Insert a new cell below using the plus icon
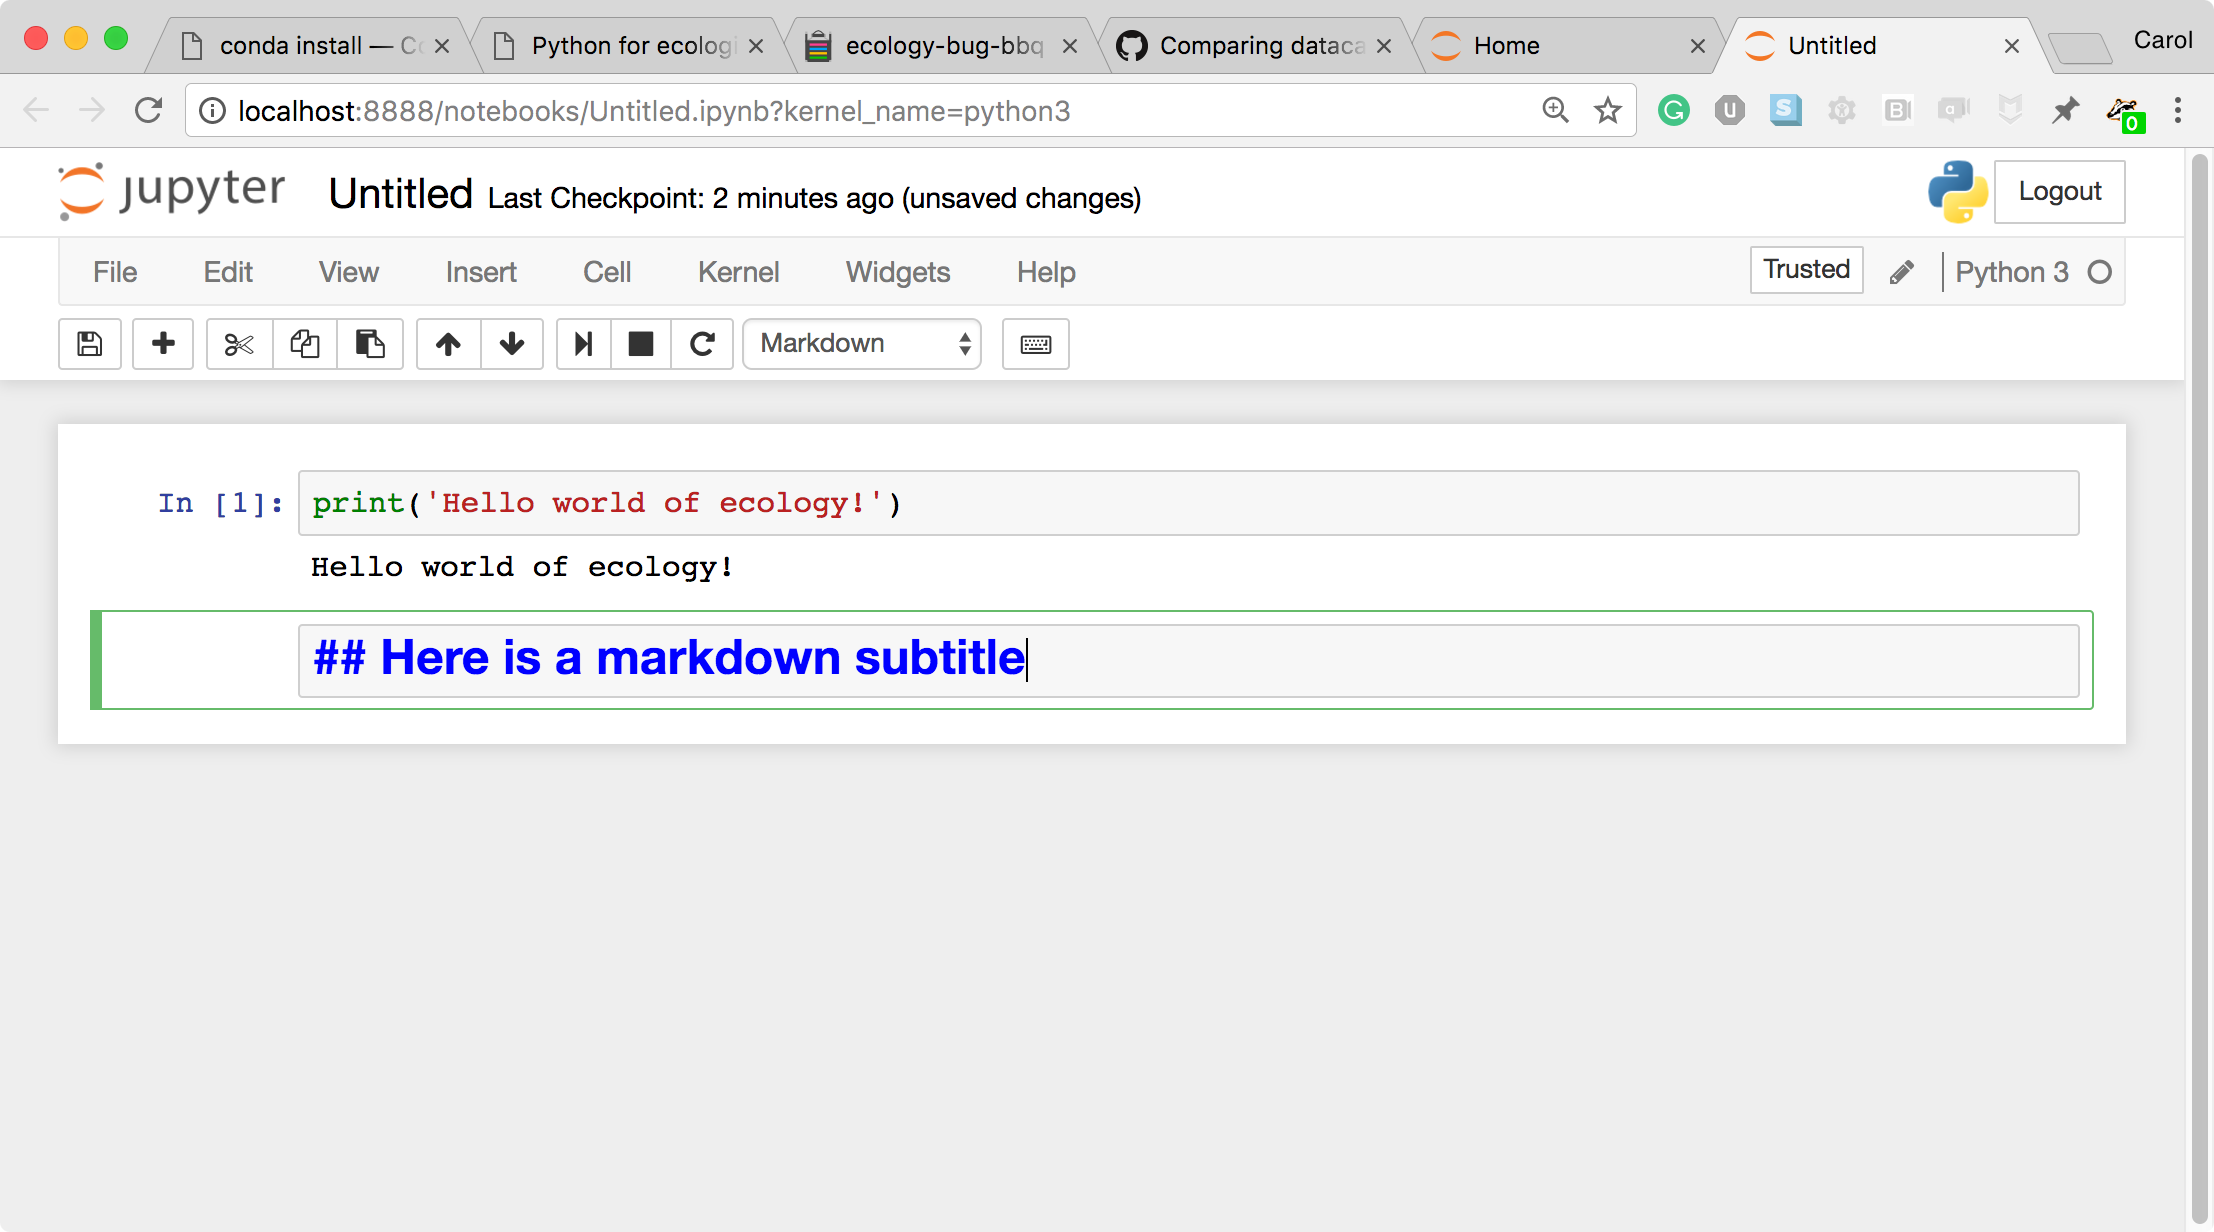The width and height of the screenshot is (2214, 1232). point(162,344)
